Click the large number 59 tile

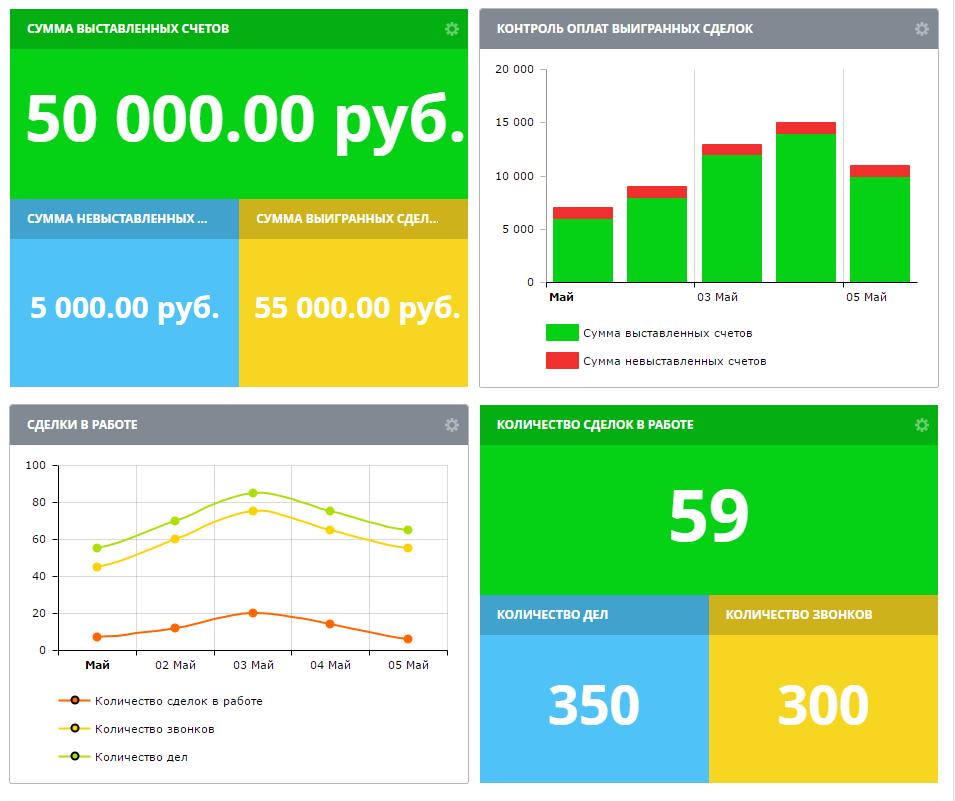708,517
